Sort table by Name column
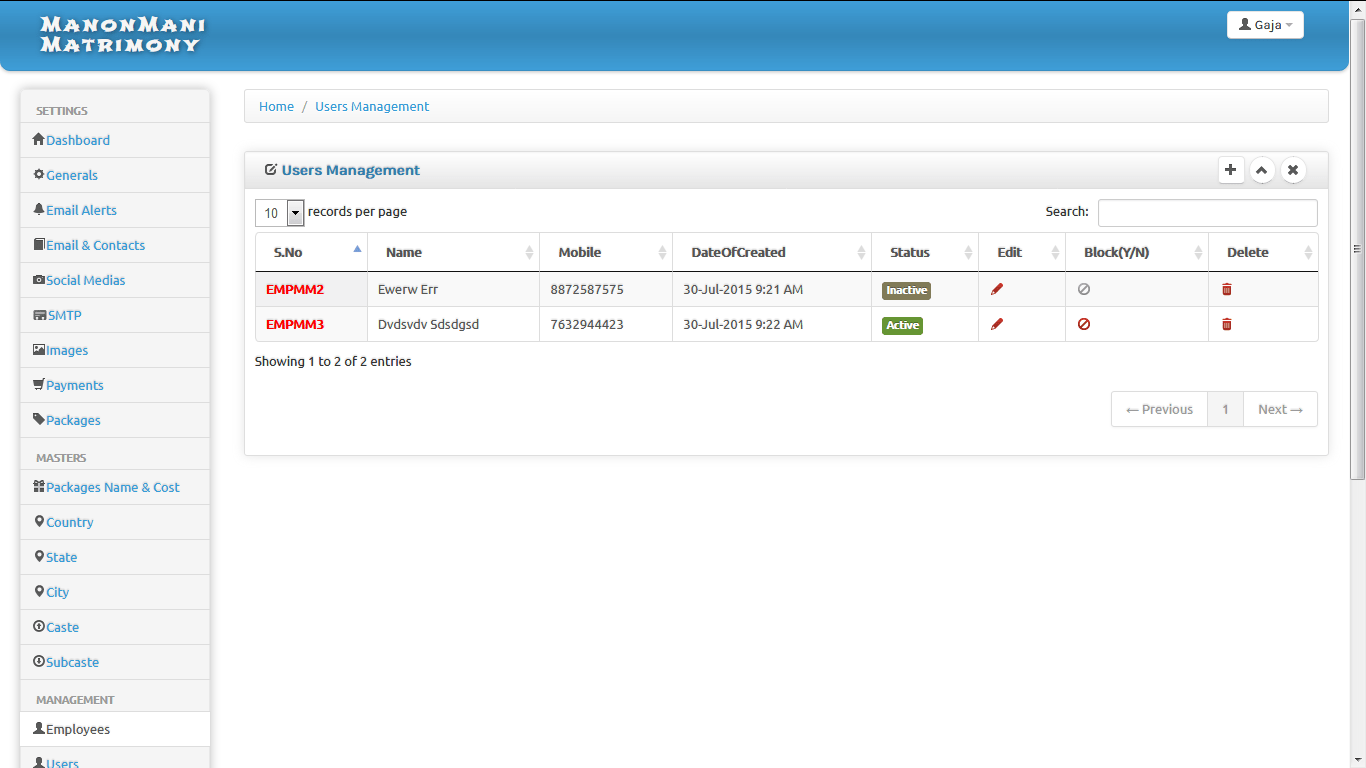The width and height of the screenshot is (1366, 768). 454,252
